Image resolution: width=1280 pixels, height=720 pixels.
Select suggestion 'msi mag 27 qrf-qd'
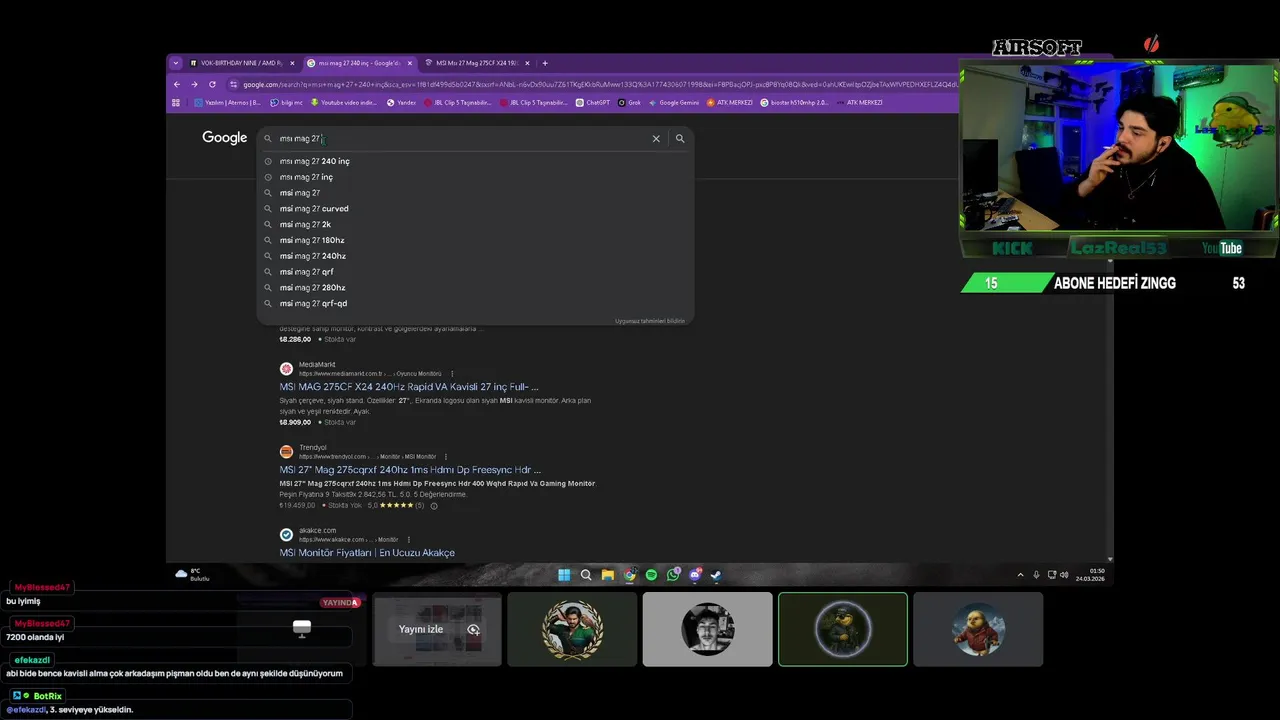(x=475, y=304)
